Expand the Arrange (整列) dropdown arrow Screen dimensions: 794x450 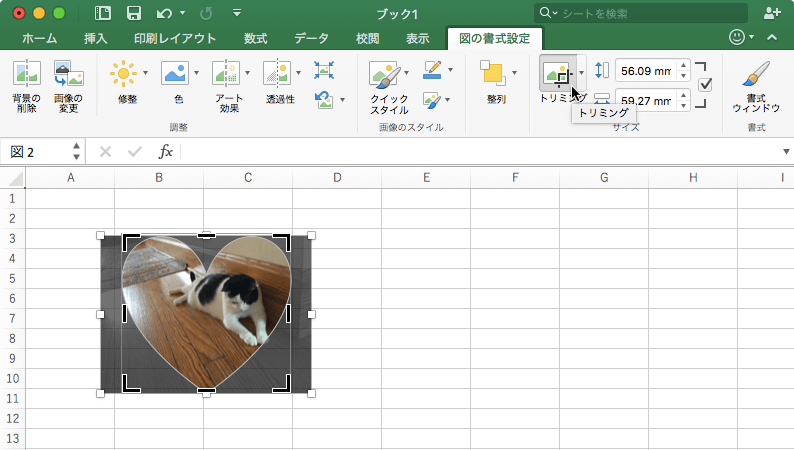pos(514,73)
